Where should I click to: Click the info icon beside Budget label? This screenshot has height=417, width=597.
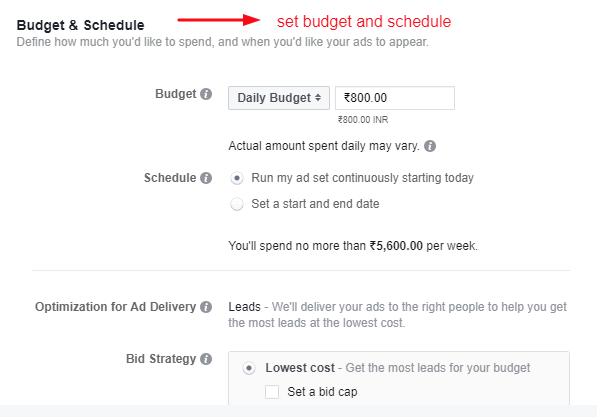coord(206,94)
